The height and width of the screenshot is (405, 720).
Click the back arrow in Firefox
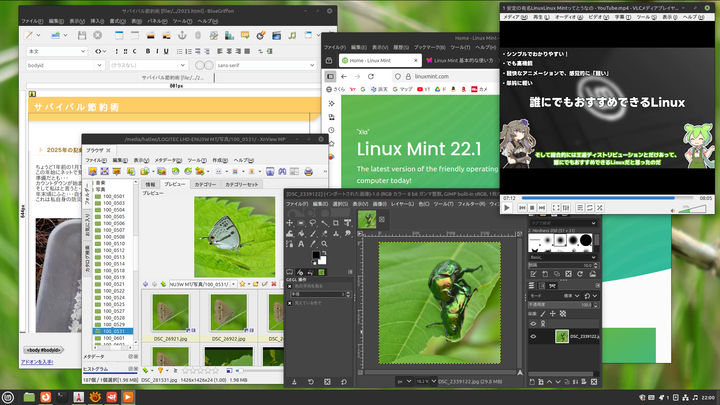(344, 76)
